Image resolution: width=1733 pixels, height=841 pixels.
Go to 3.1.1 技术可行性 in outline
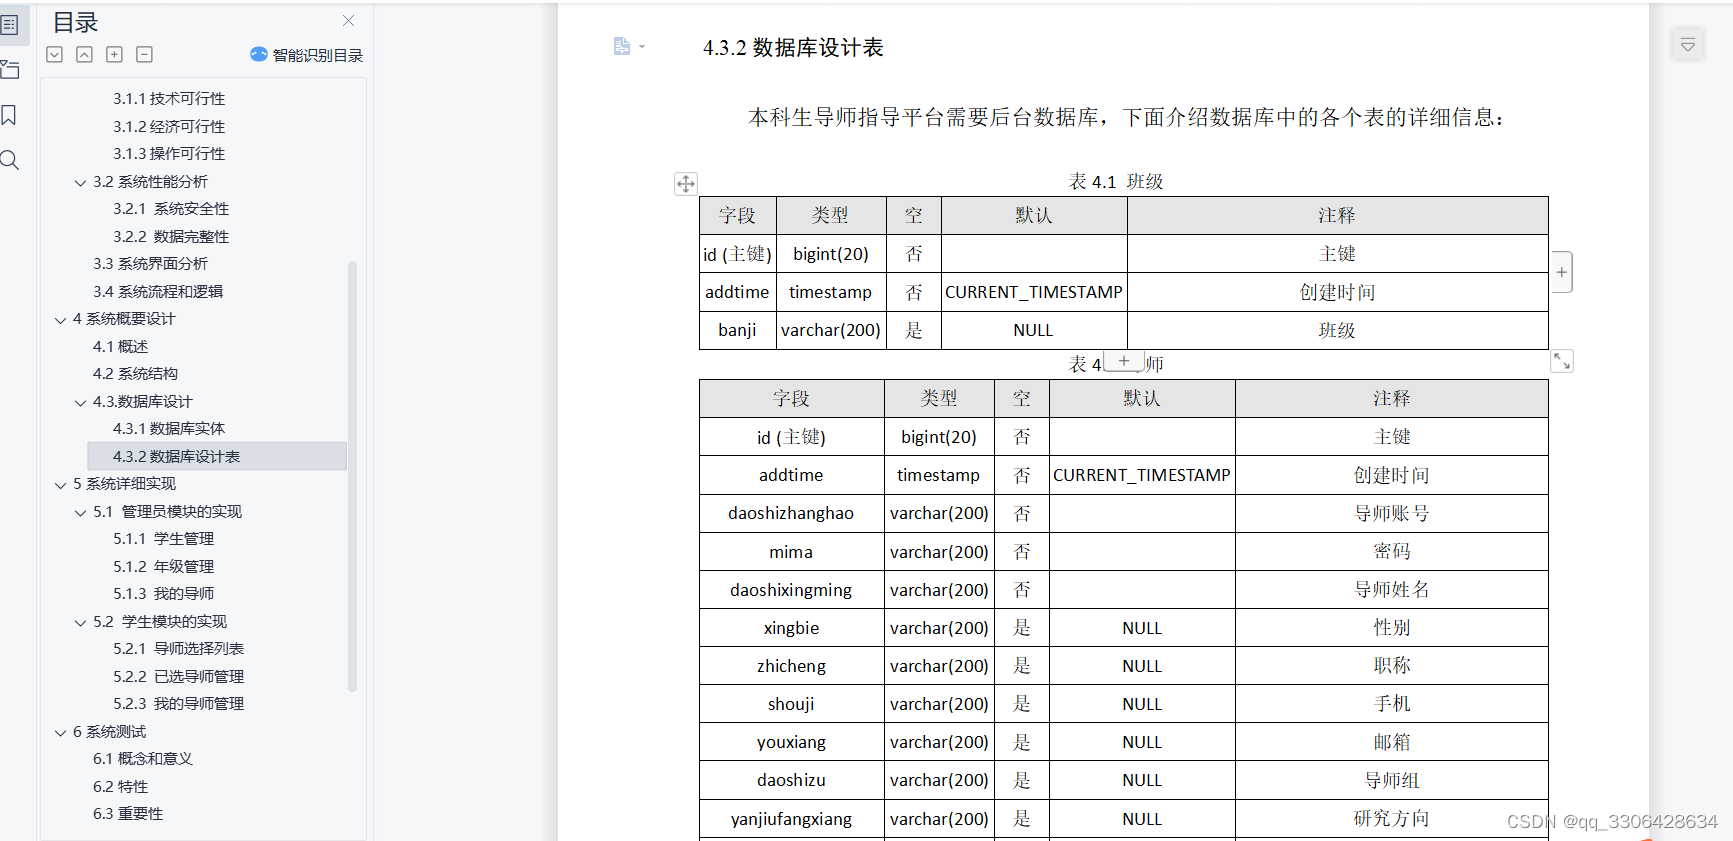[169, 98]
